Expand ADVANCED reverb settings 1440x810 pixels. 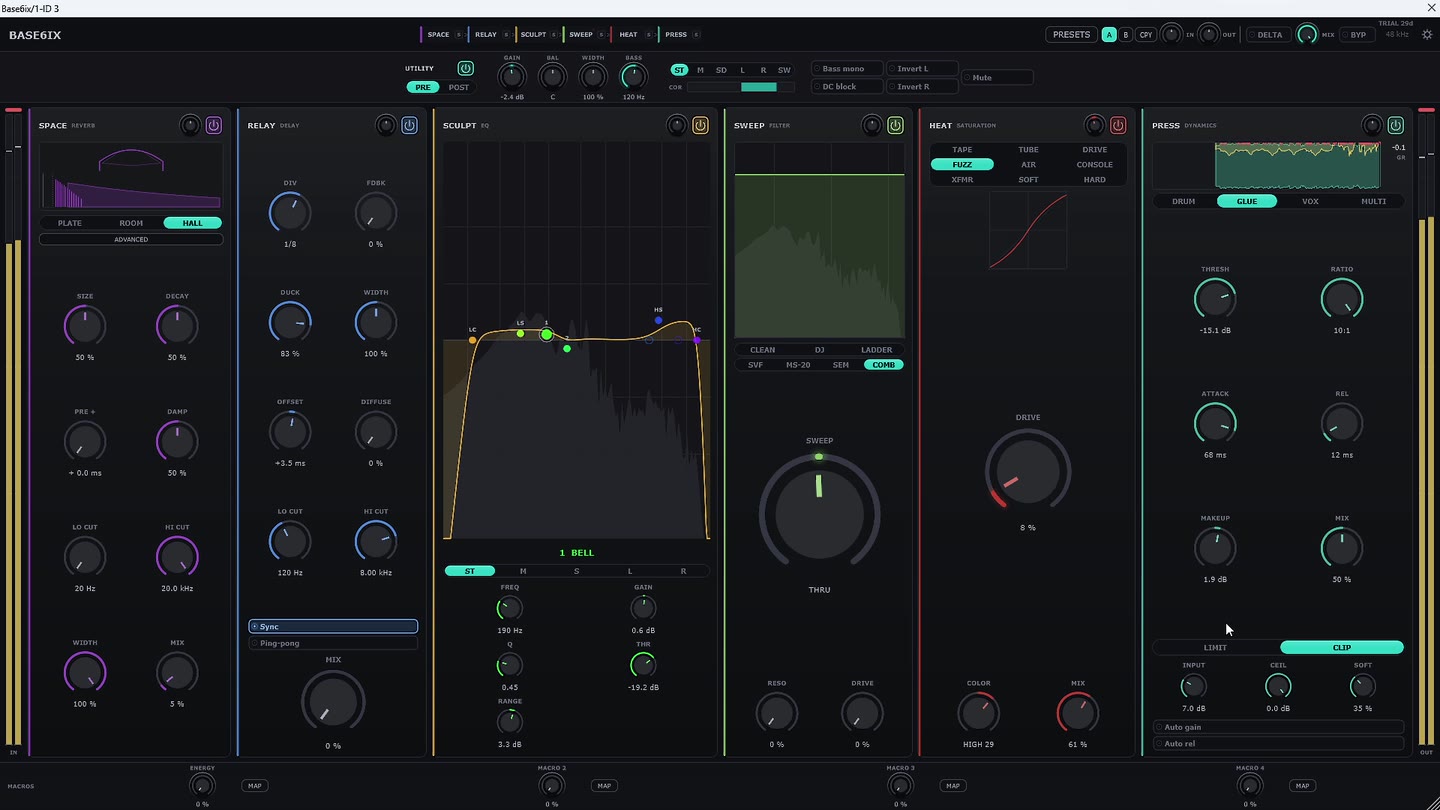131,239
